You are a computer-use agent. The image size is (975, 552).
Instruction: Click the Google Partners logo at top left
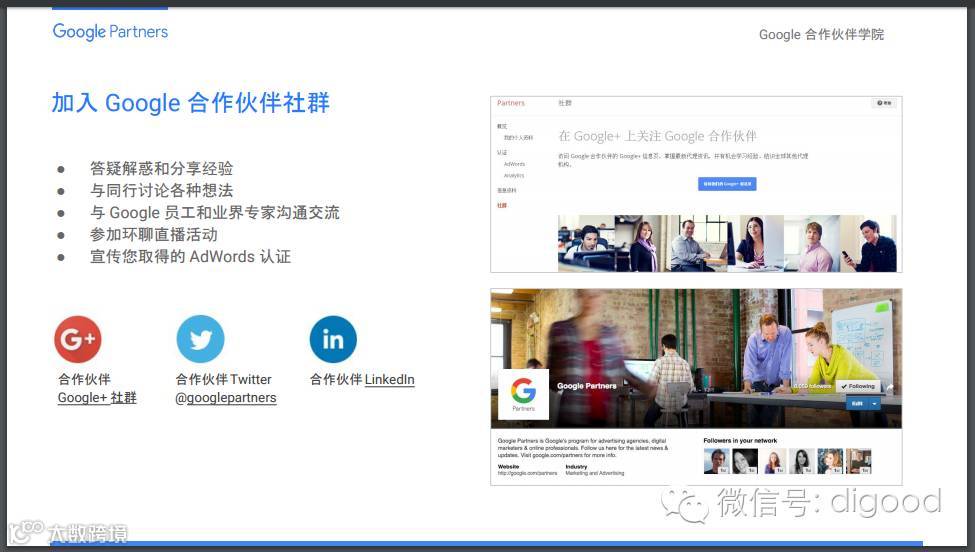(110, 31)
